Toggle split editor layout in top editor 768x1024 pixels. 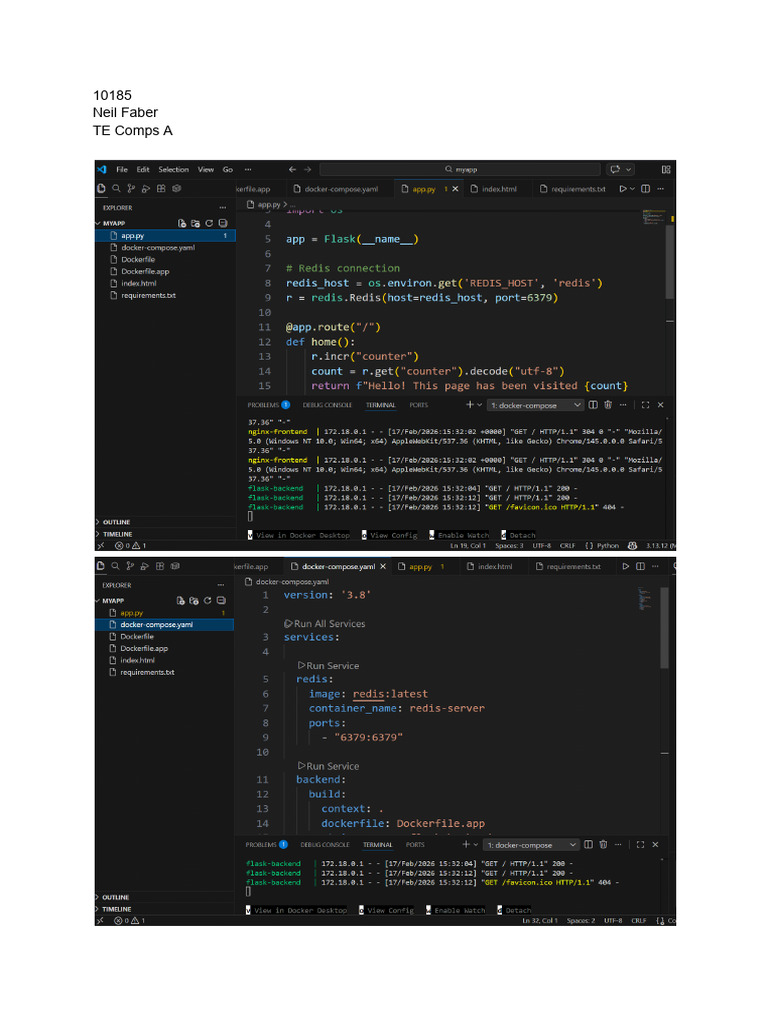click(x=645, y=189)
